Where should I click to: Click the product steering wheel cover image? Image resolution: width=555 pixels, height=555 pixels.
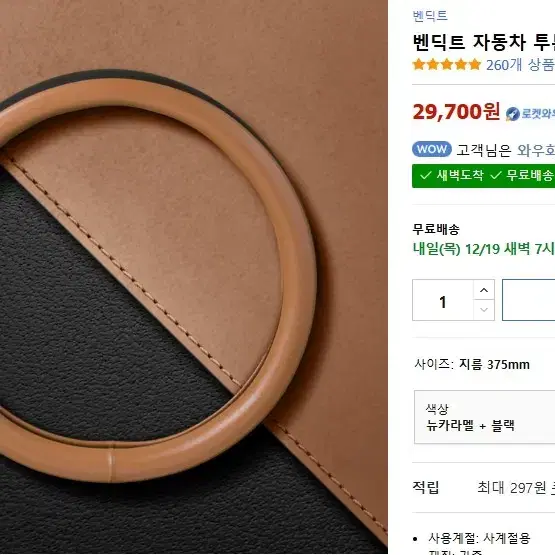194,277
